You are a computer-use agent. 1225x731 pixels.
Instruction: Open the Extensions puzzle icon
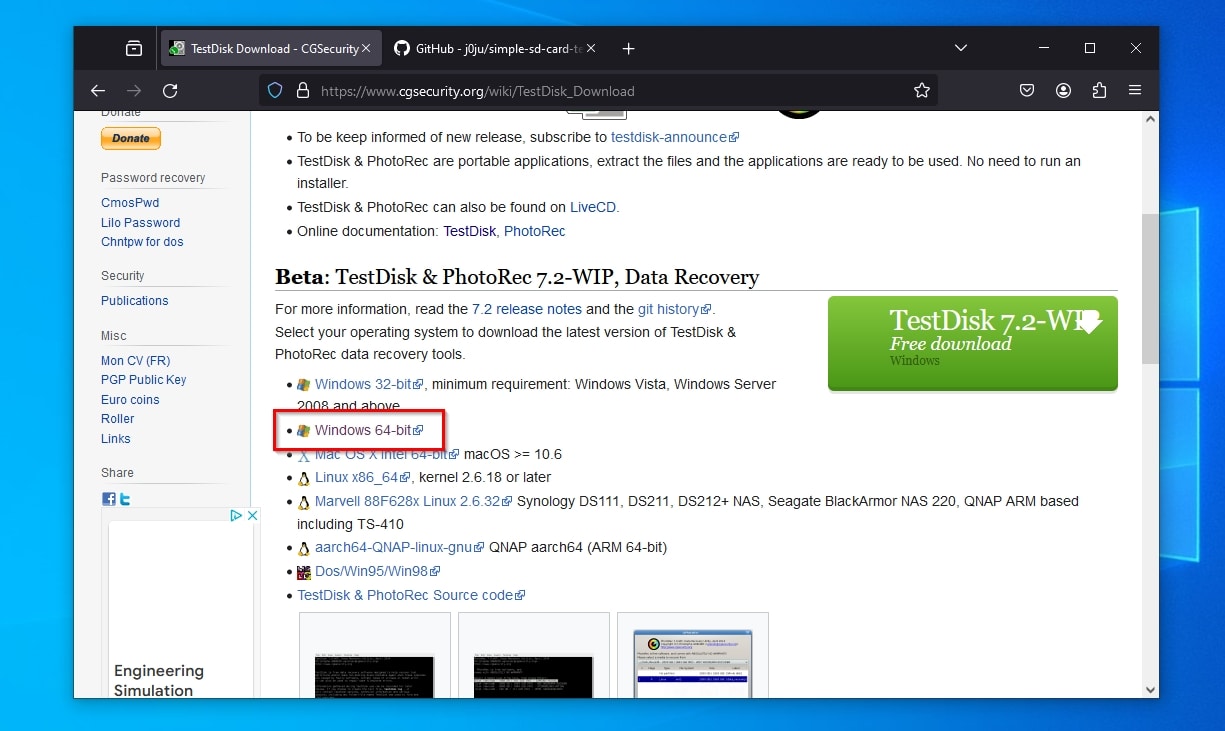pyautogui.click(x=1099, y=91)
